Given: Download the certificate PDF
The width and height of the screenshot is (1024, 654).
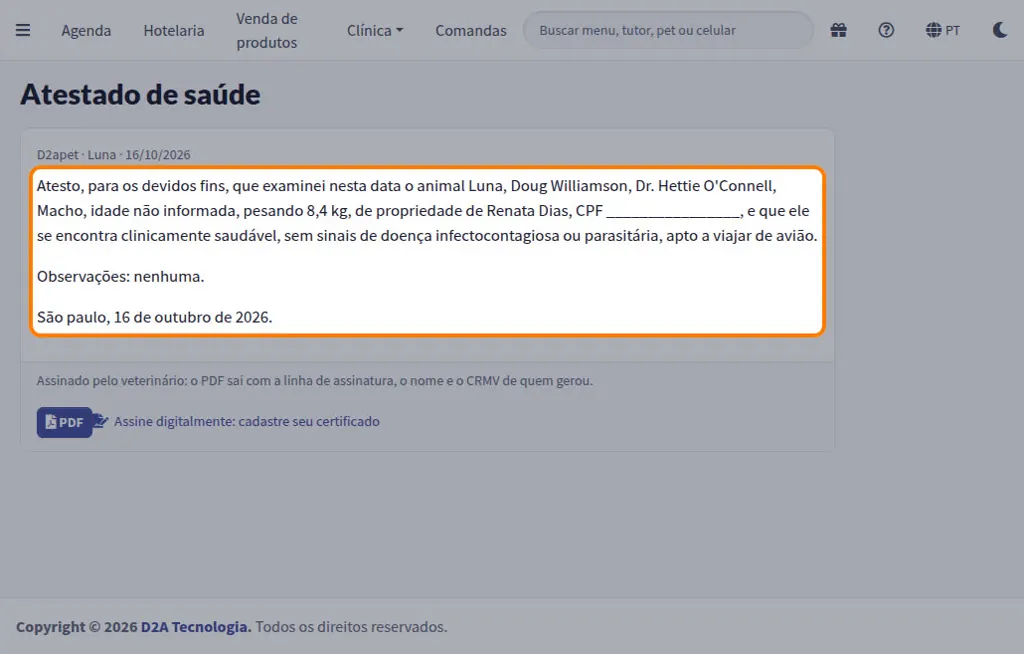Looking at the screenshot, I should pos(64,422).
